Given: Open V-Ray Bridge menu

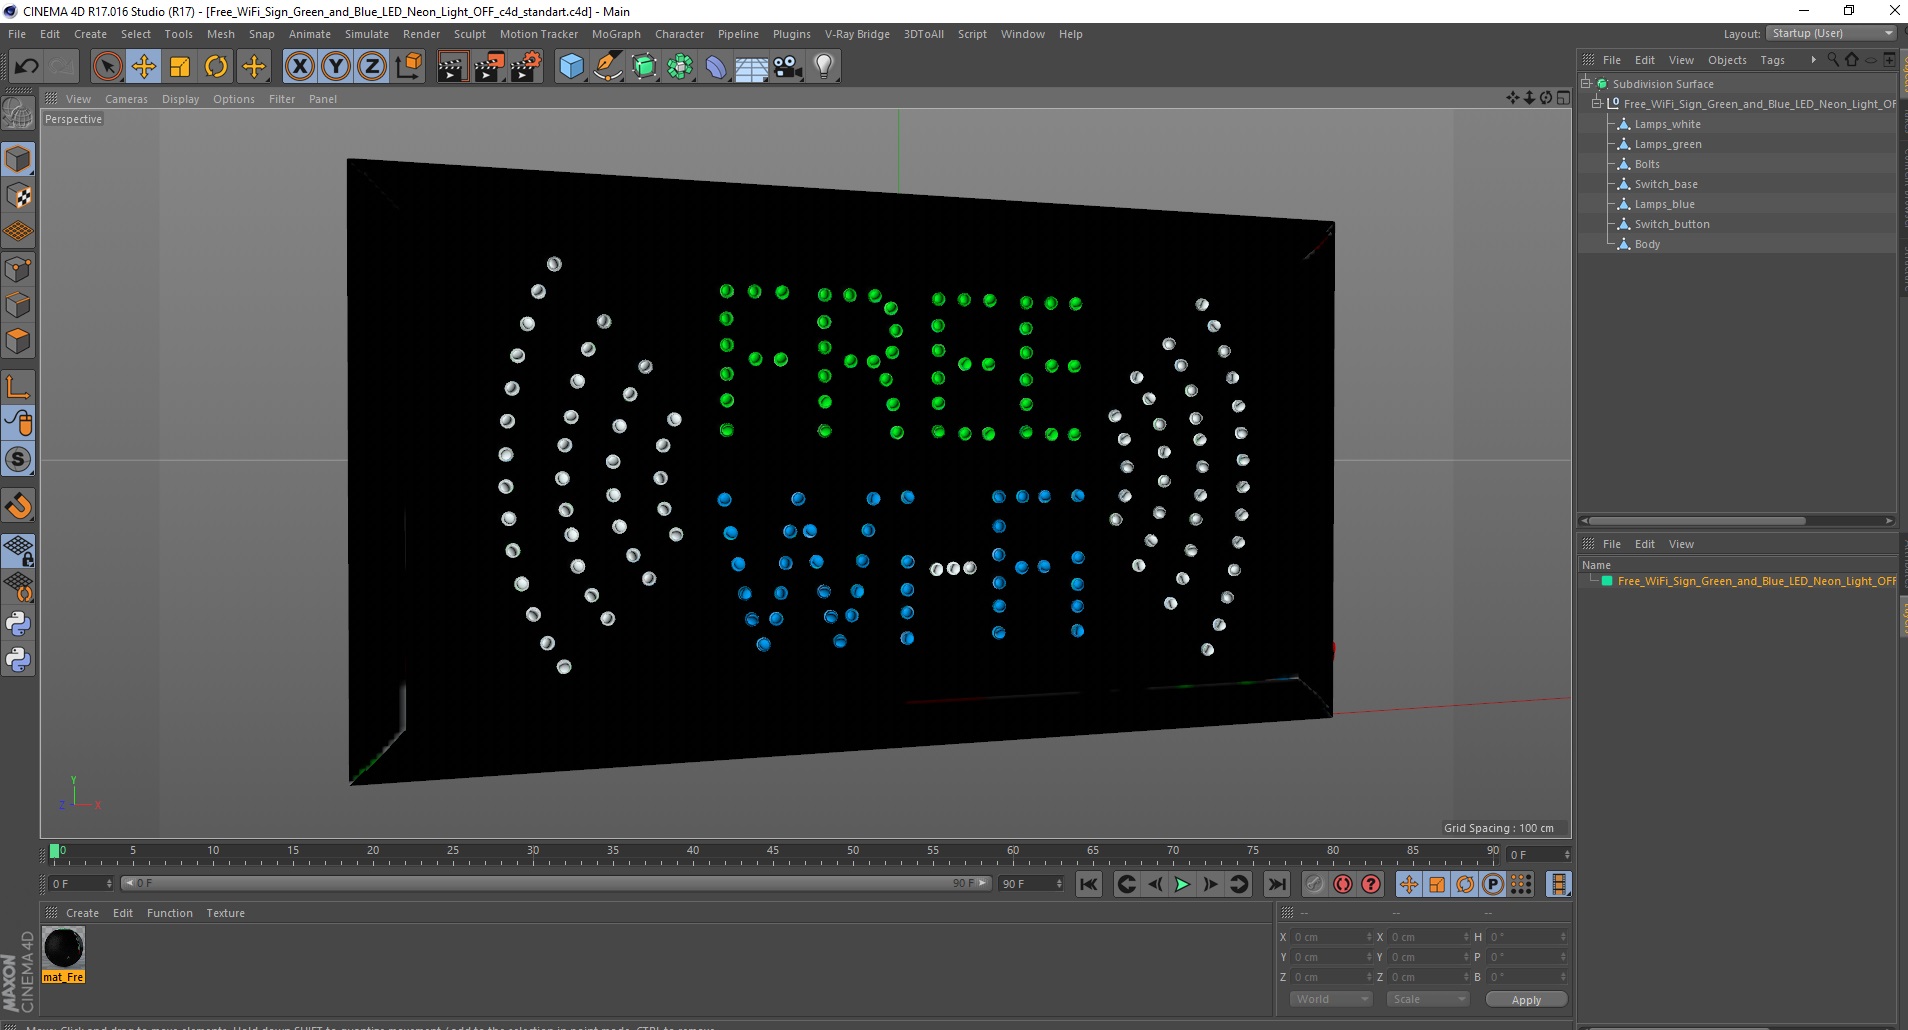Looking at the screenshot, I should click(x=857, y=34).
